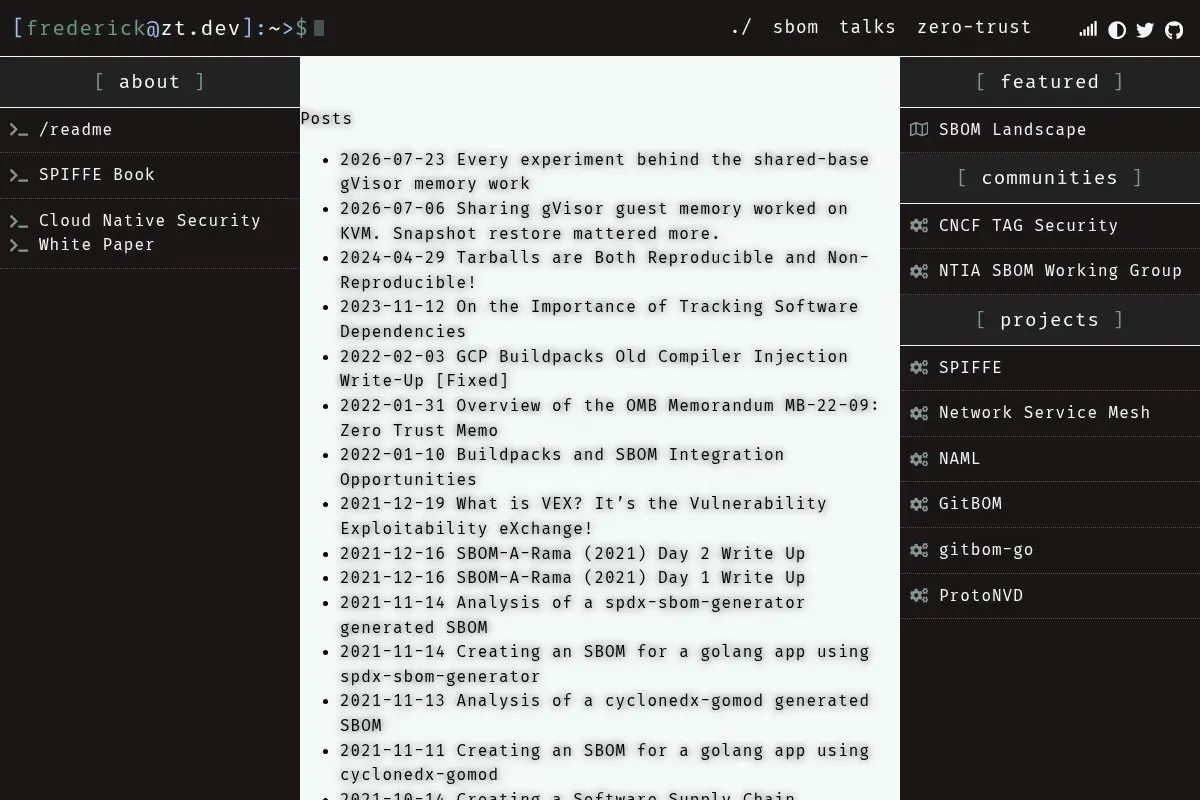Open the NAML project link
The height and width of the screenshot is (800, 1200).
pos(960,459)
